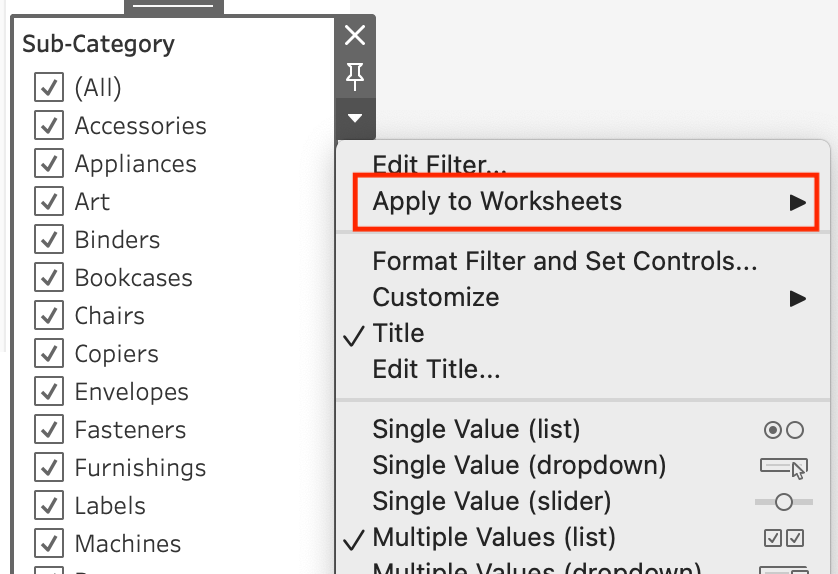Viewport: 838px width, 574px height.
Task: Open the filter card dropdown arrow
Action: point(355,118)
